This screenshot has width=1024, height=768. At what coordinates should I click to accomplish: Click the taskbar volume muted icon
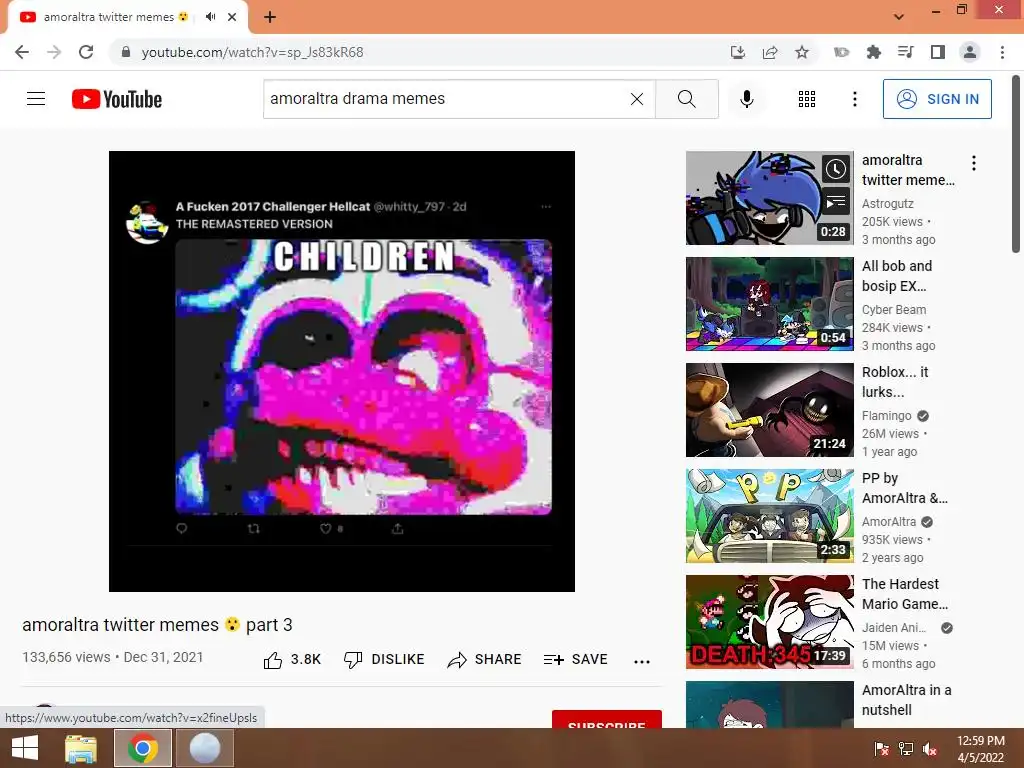click(930, 748)
